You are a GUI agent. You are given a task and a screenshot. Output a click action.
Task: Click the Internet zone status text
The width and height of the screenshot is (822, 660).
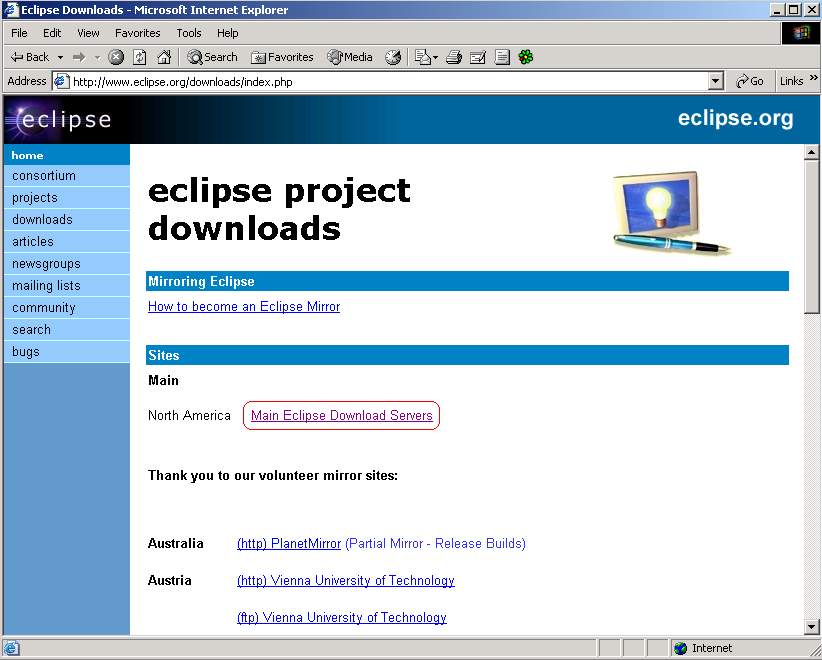tap(712, 648)
